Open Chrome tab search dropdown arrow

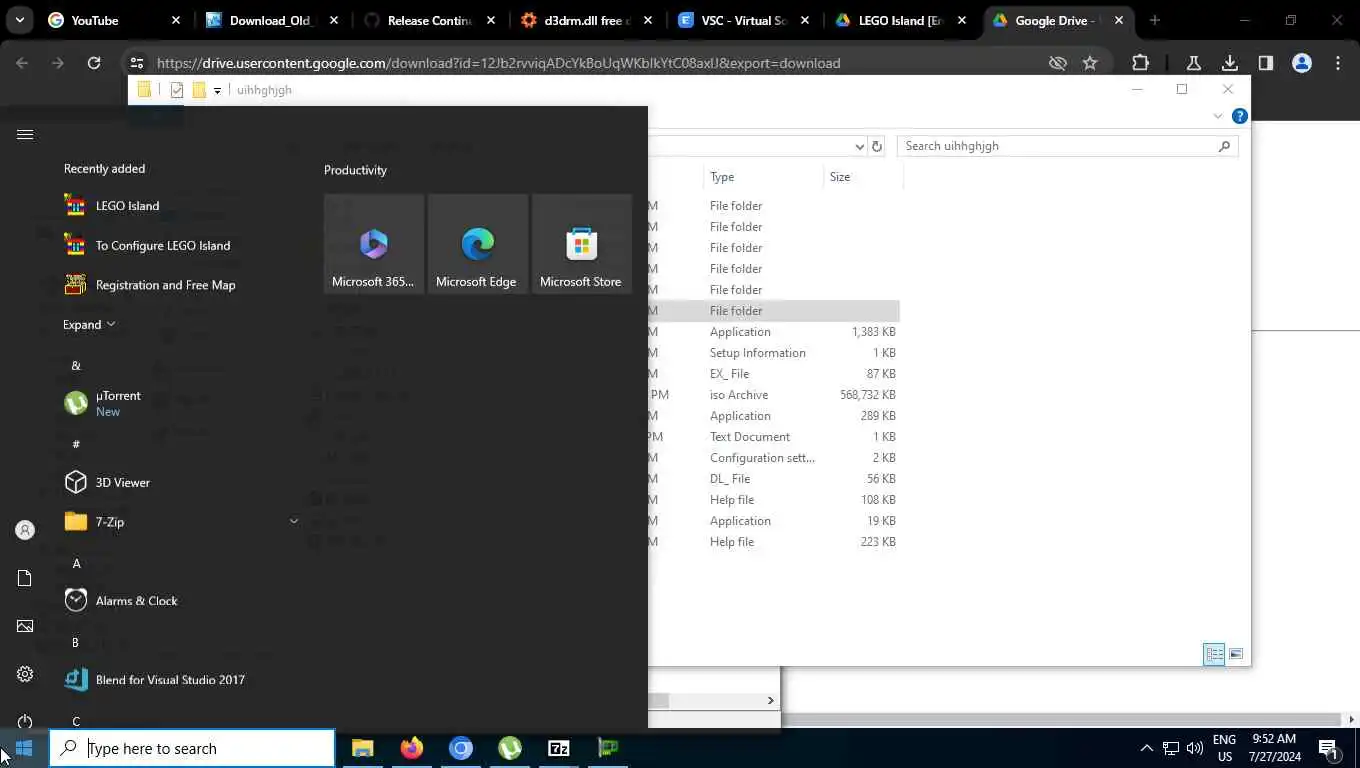pos(20,20)
